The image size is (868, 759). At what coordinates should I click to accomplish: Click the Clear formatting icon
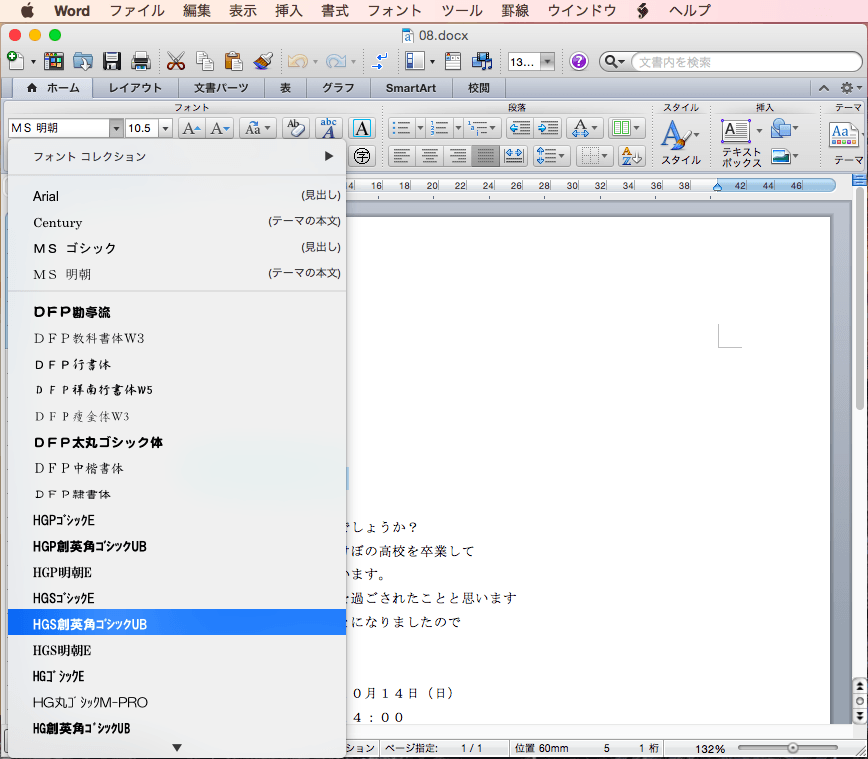296,128
